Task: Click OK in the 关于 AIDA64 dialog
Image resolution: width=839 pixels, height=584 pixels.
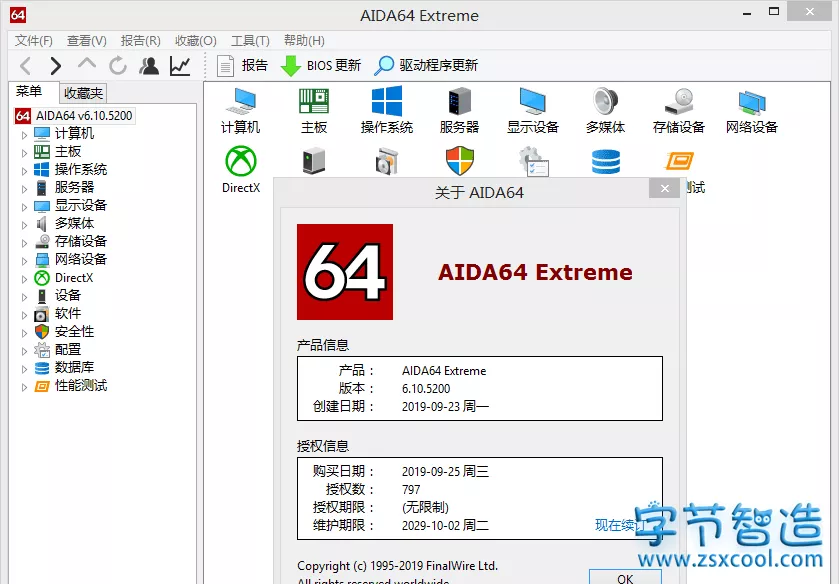Action: 625,578
